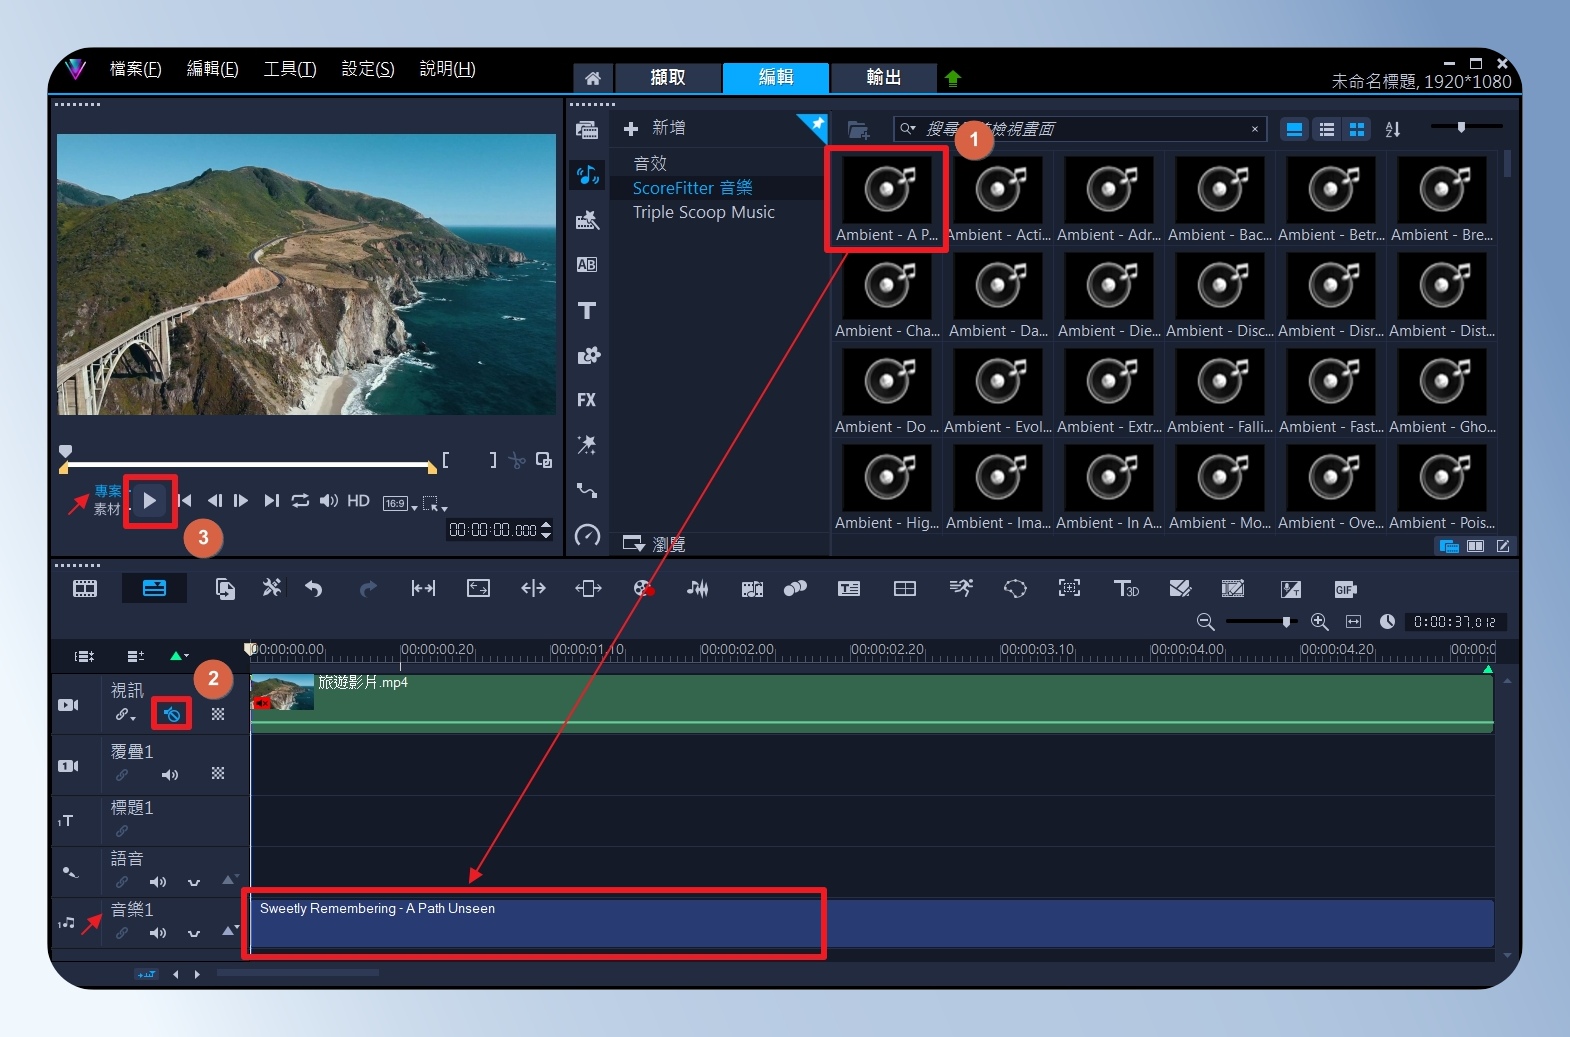Click the import media folder icon
The width and height of the screenshot is (1570, 1037).
858,129
